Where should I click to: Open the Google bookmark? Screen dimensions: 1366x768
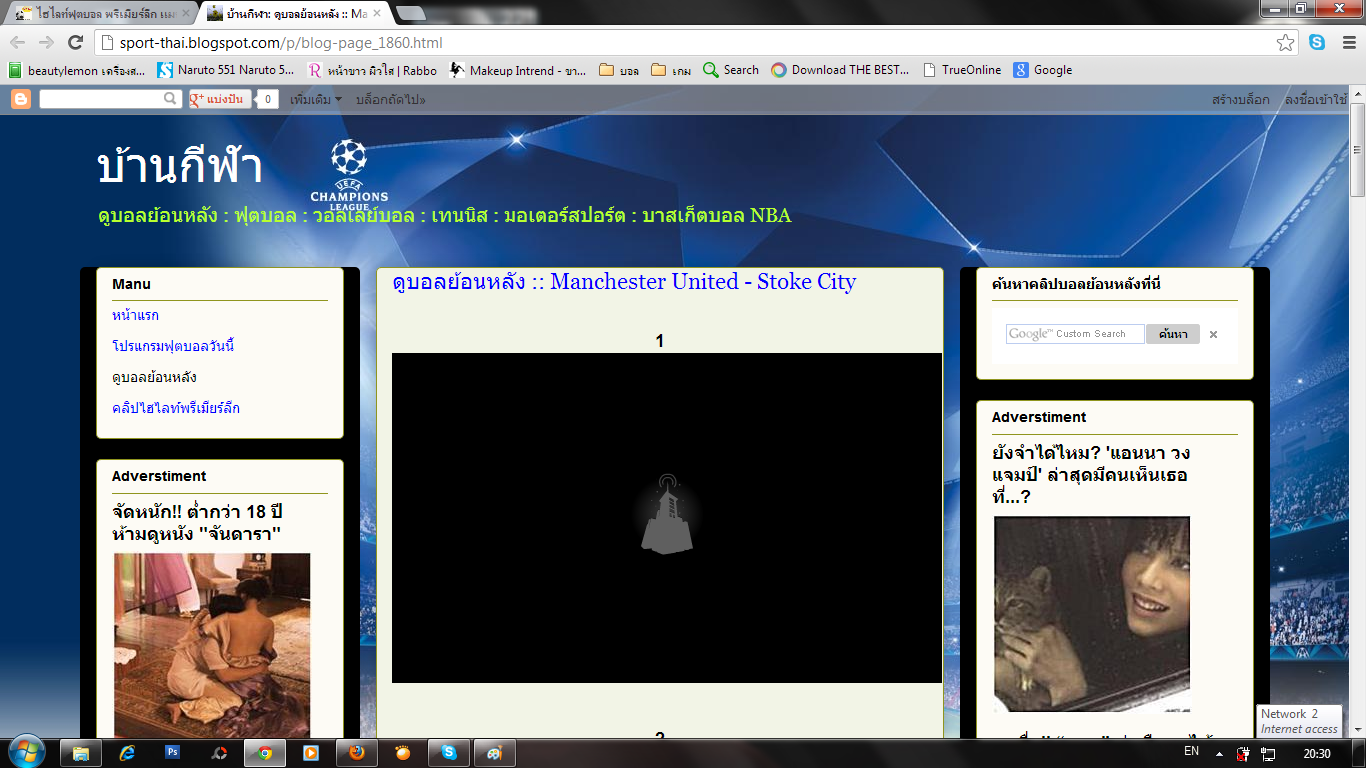pyautogui.click(x=1042, y=70)
